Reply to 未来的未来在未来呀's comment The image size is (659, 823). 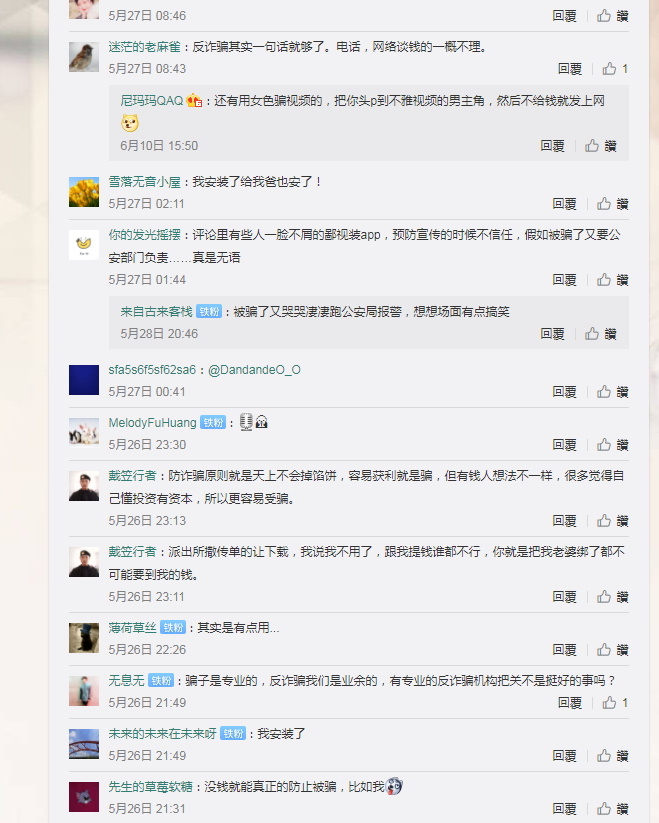coord(565,756)
